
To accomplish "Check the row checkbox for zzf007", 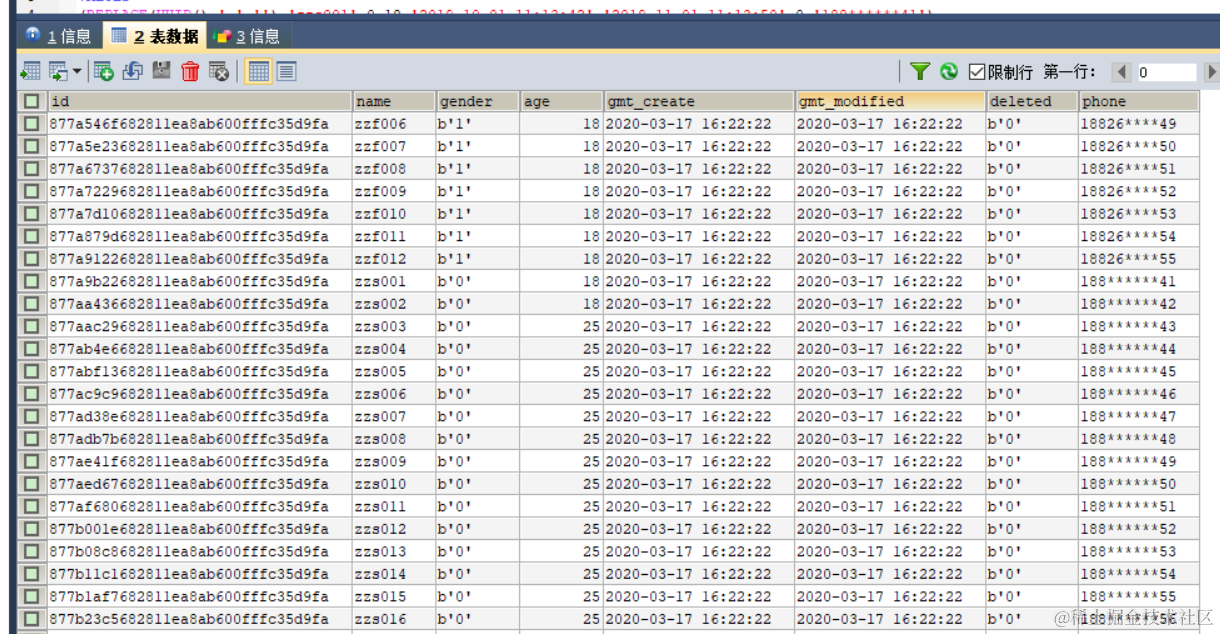I will point(33,146).
